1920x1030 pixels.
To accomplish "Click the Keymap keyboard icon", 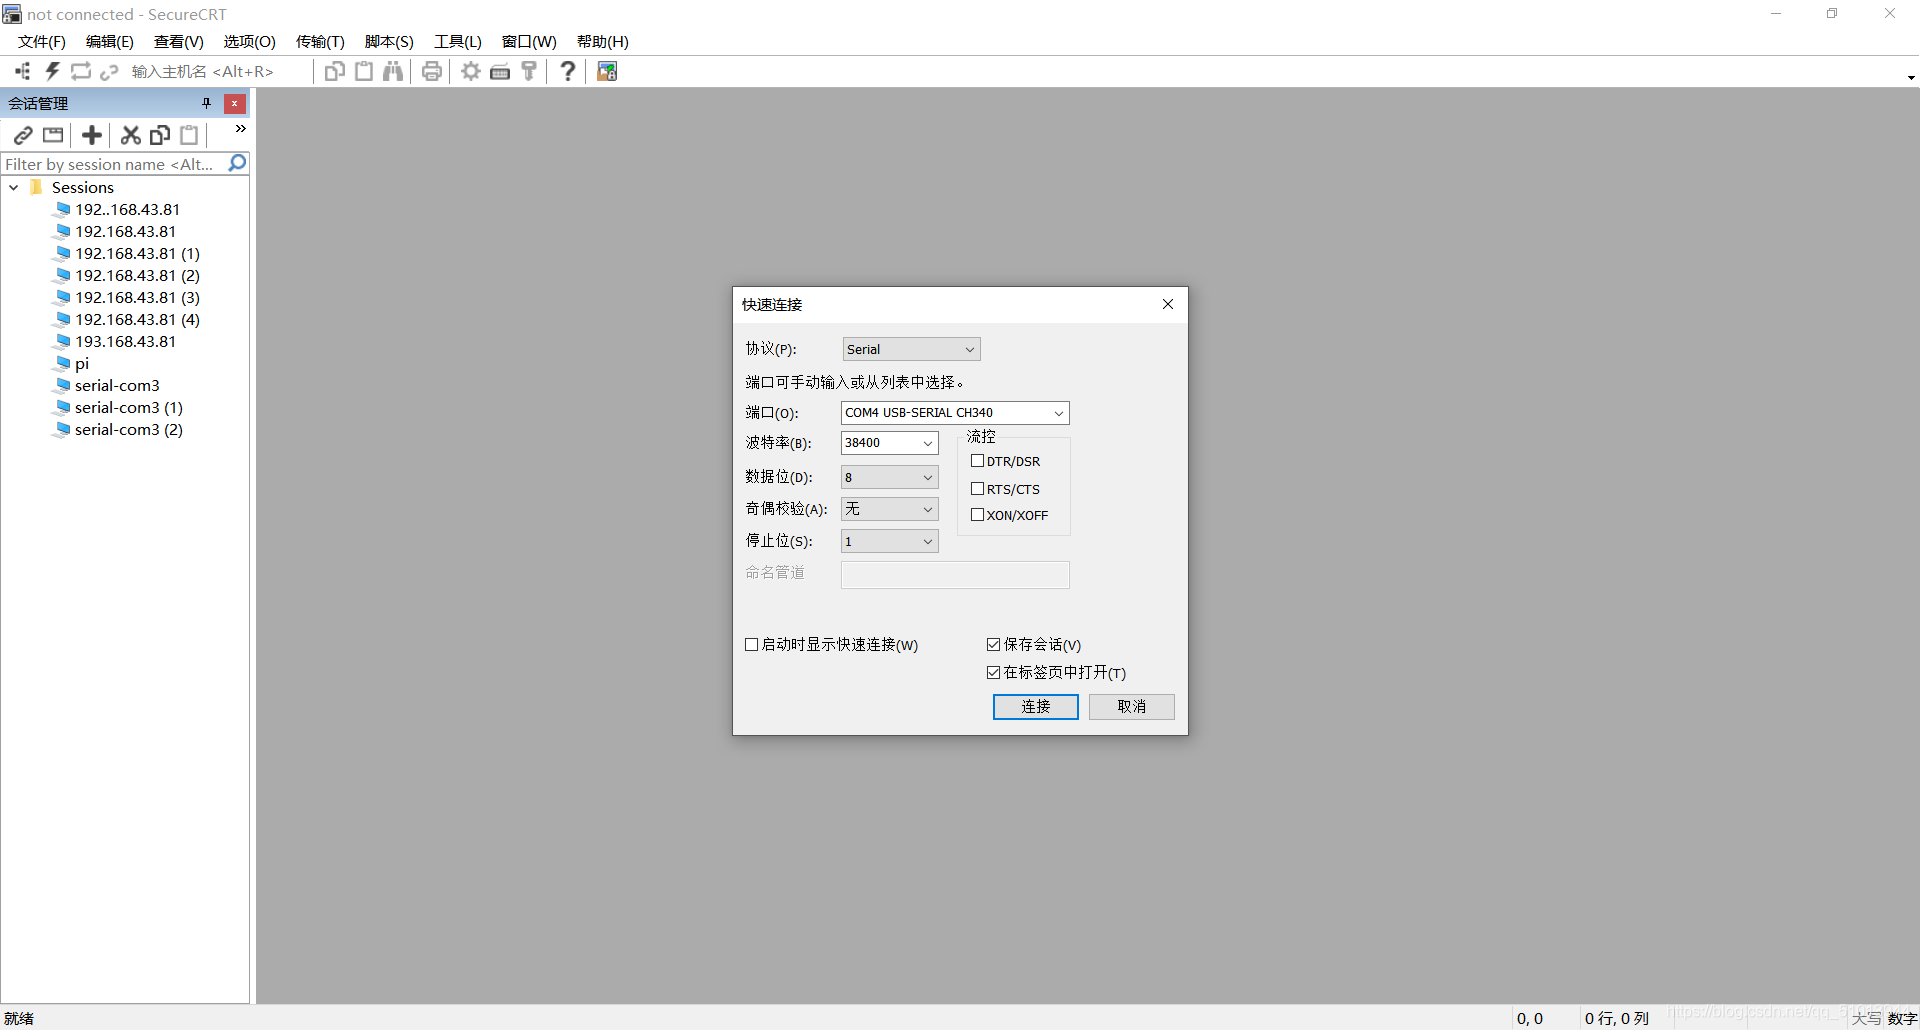I will tap(500, 71).
